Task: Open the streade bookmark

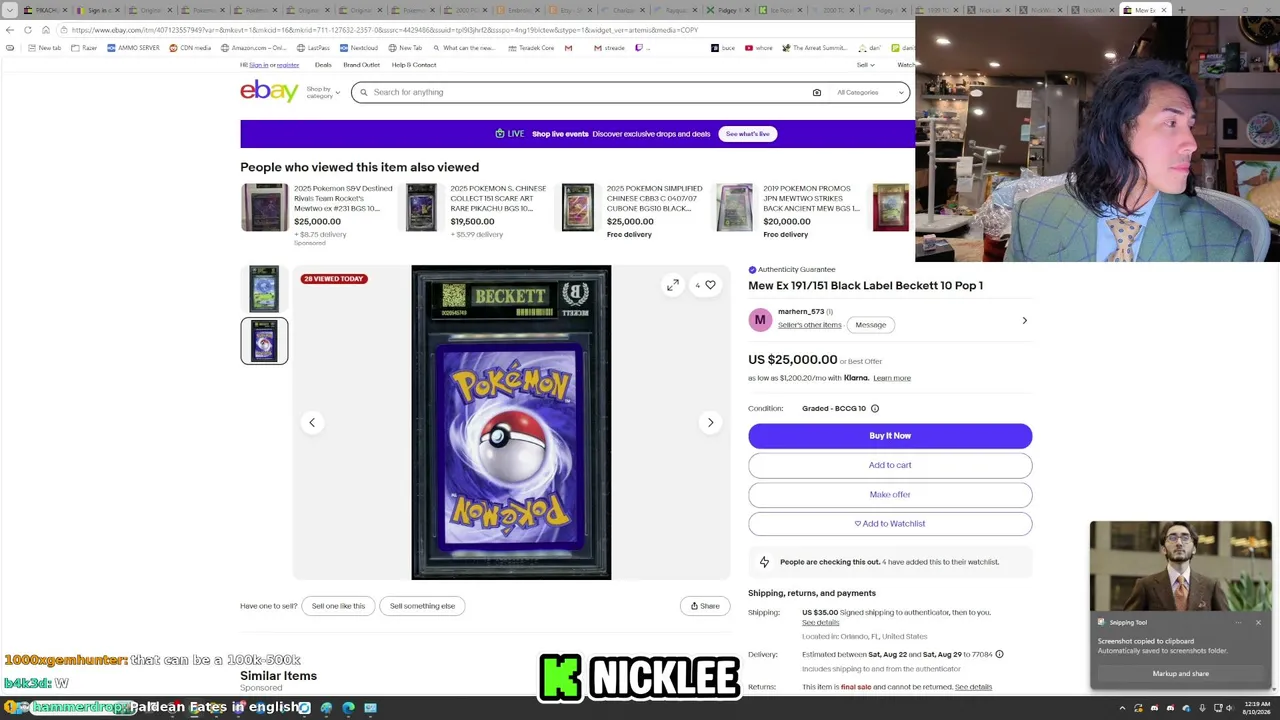Action: 609,48
